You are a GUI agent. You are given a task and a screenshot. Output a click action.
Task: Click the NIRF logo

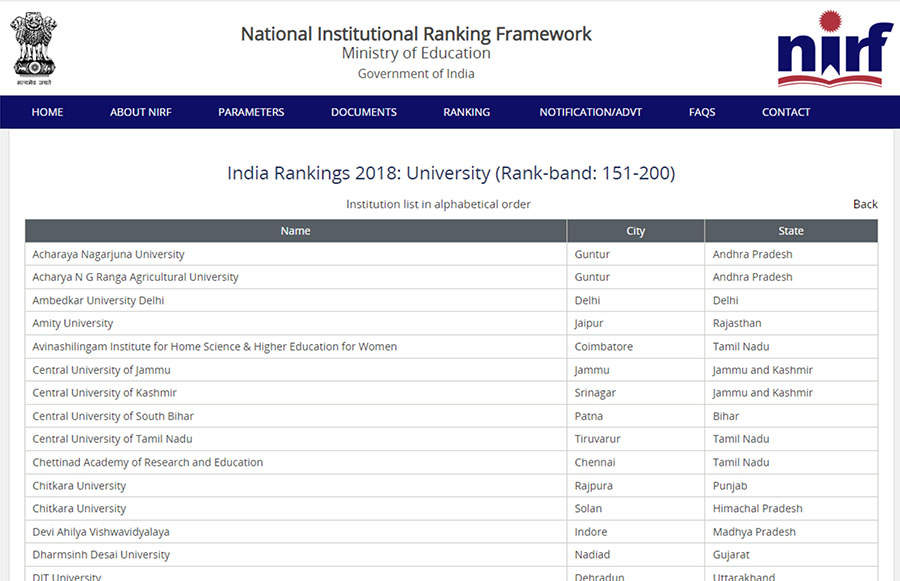click(835, 49)
